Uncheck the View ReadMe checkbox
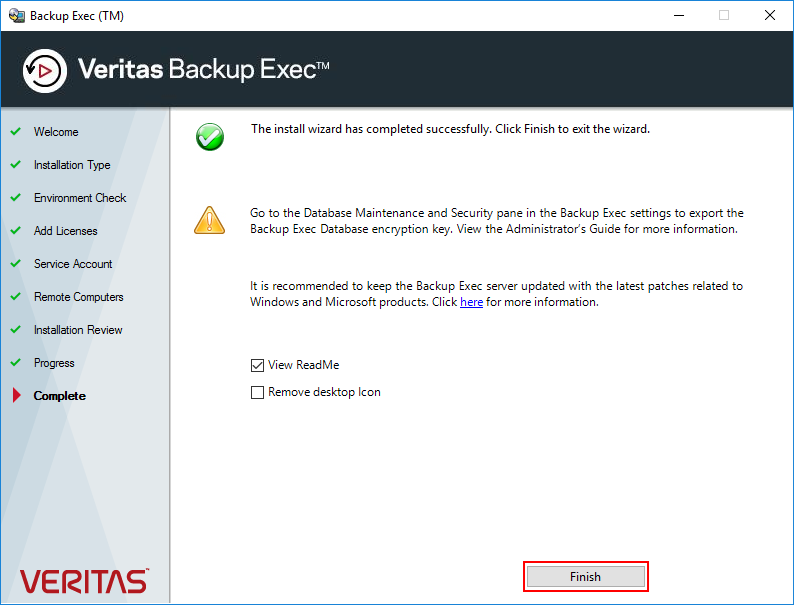 click(x=257, y=365)
